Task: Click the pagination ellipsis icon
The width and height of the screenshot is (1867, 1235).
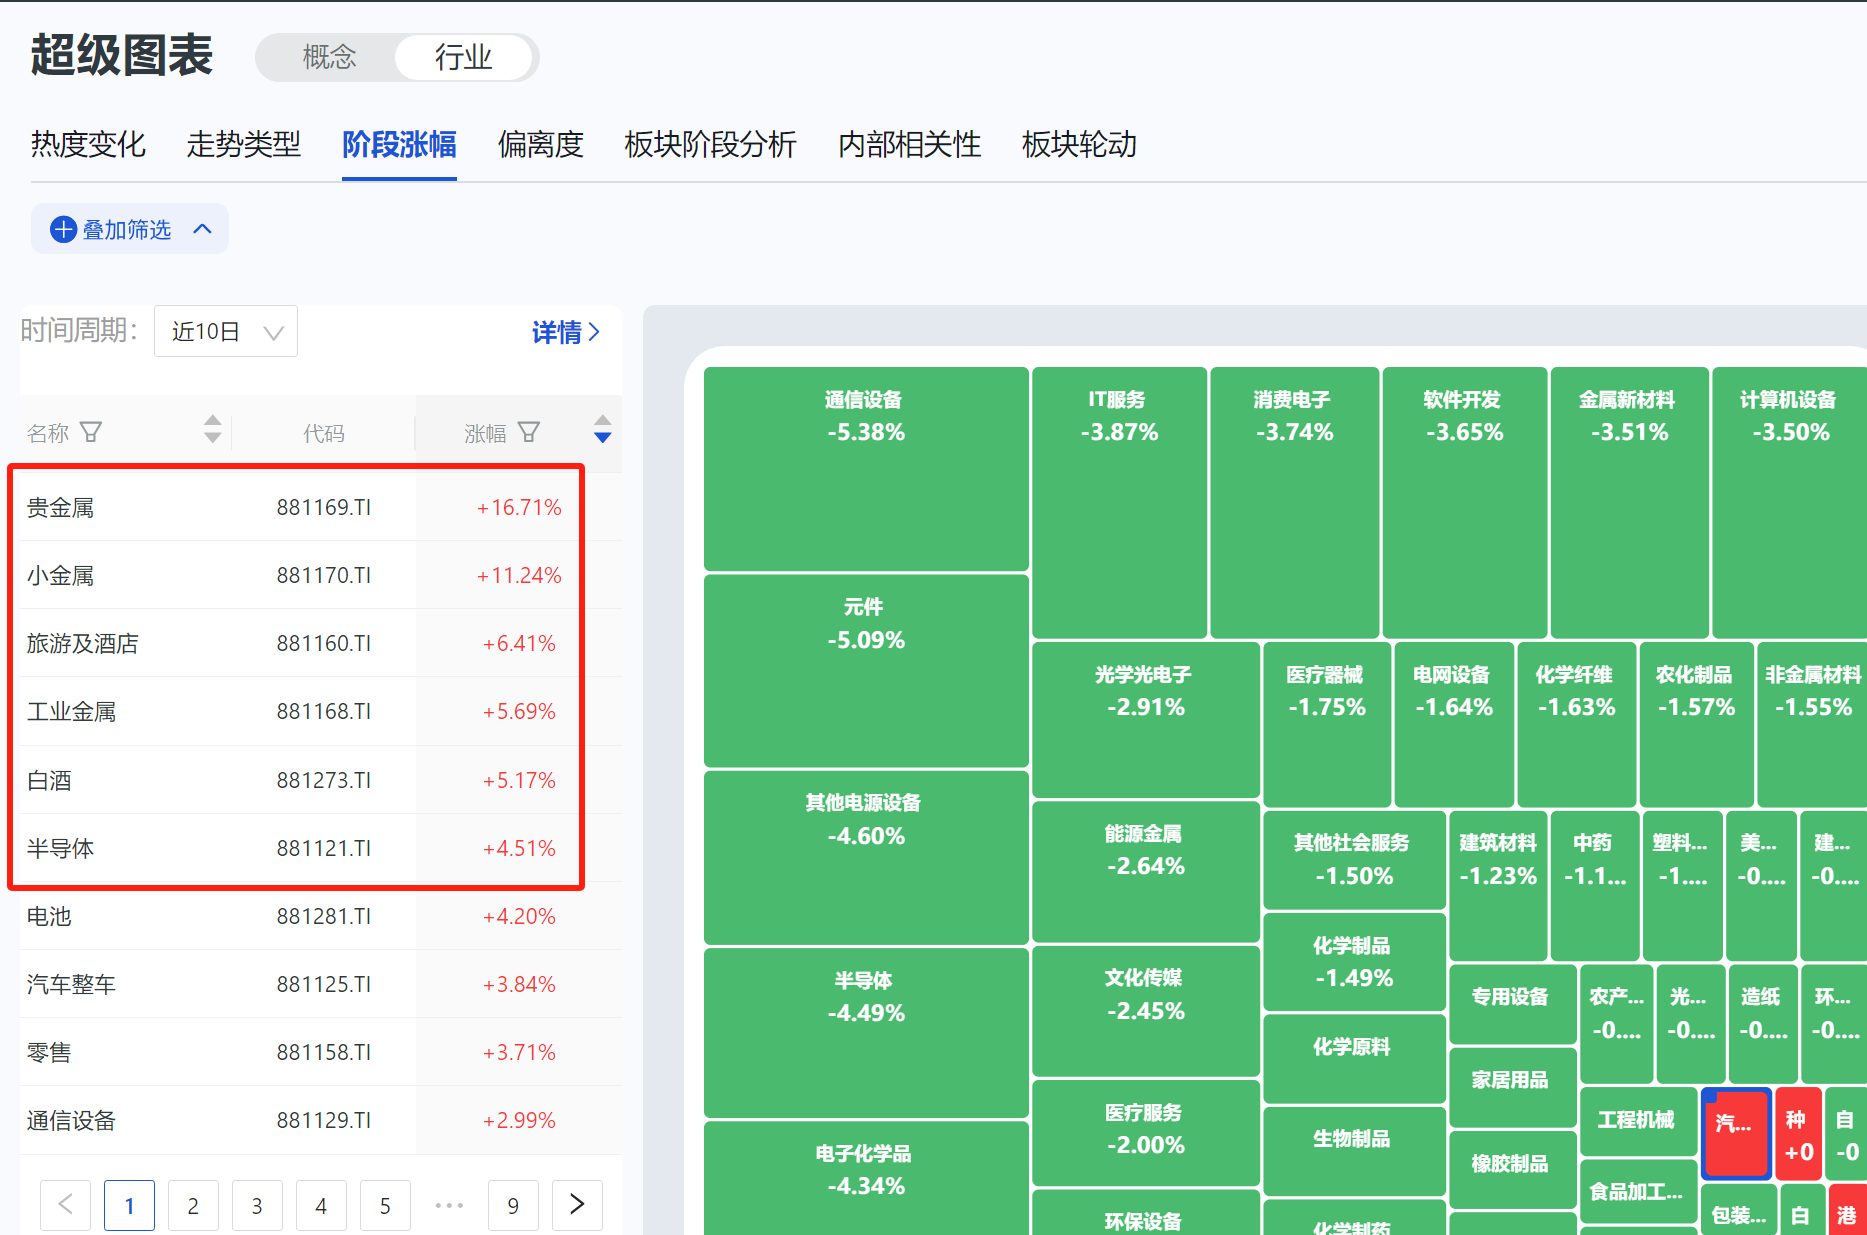Action: tap(449, 1205)
